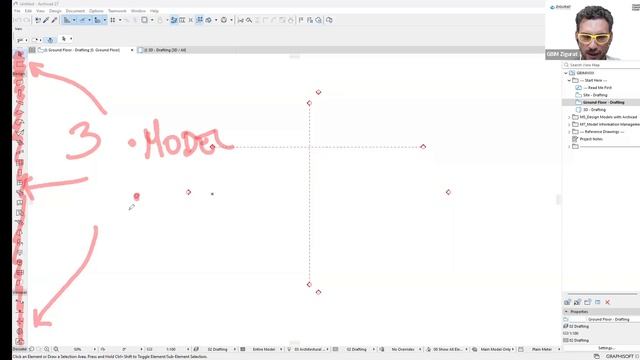The height and width of the screenshot is (360, 640).
Task: Open the Design menu
Action: click(x=55, y=11)
